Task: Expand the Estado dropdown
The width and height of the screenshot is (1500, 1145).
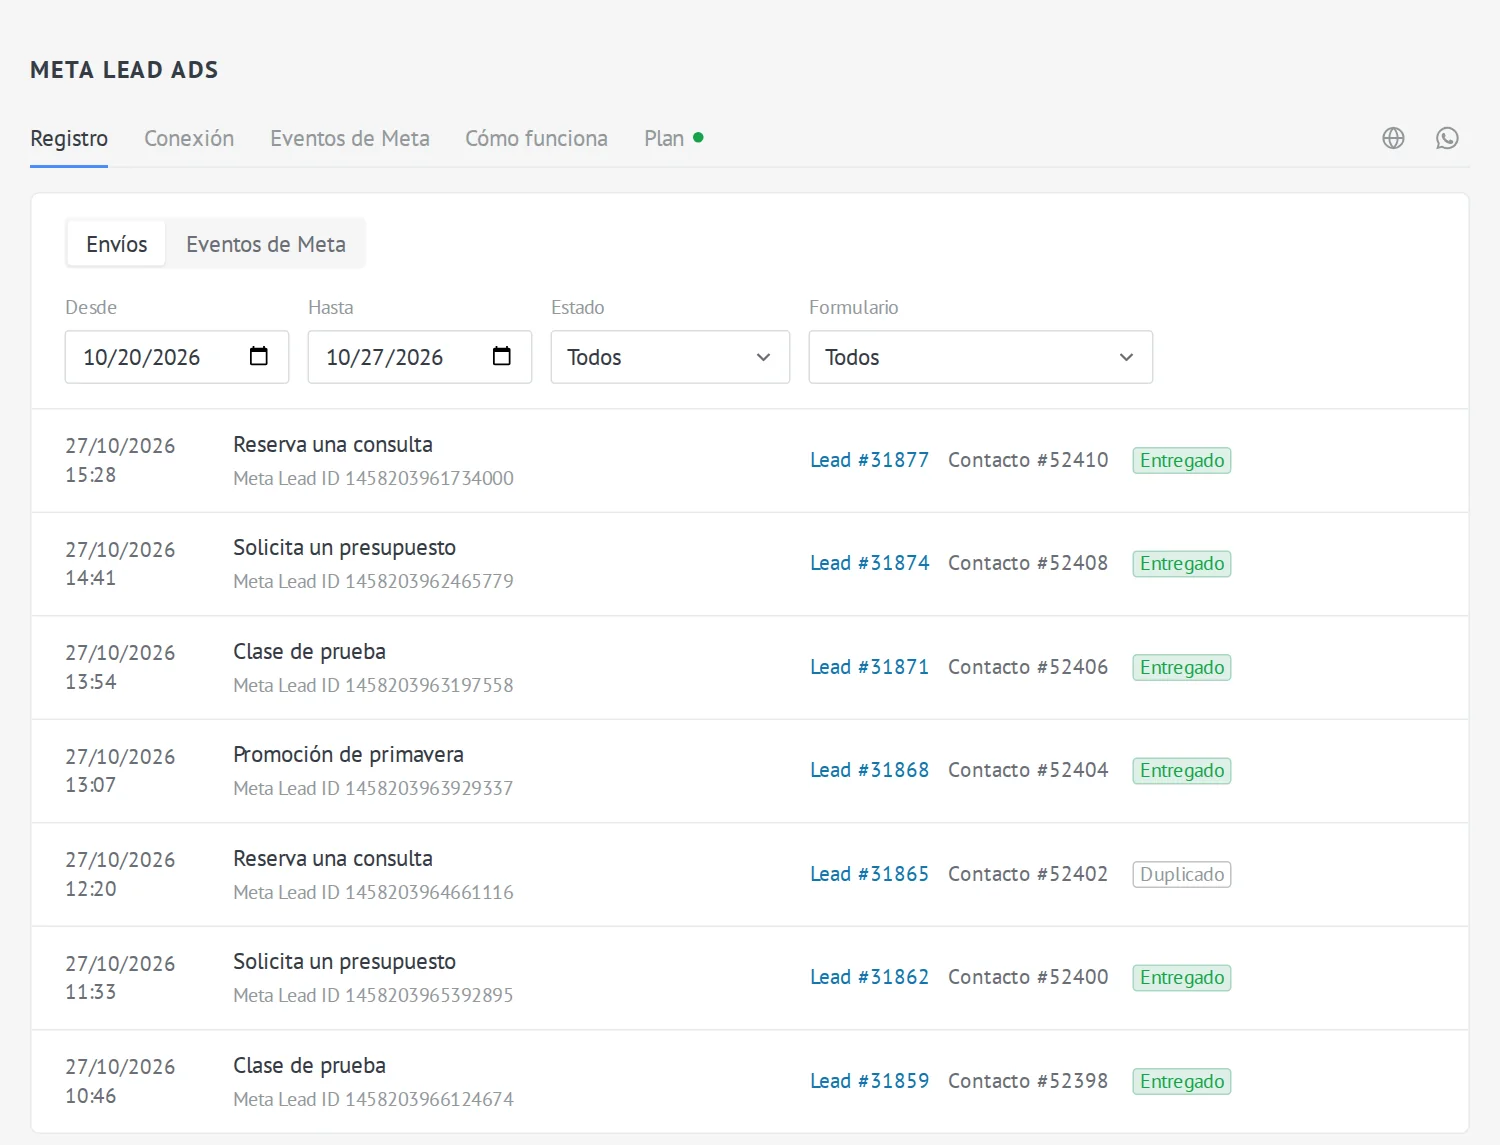Action: [670, 357]
